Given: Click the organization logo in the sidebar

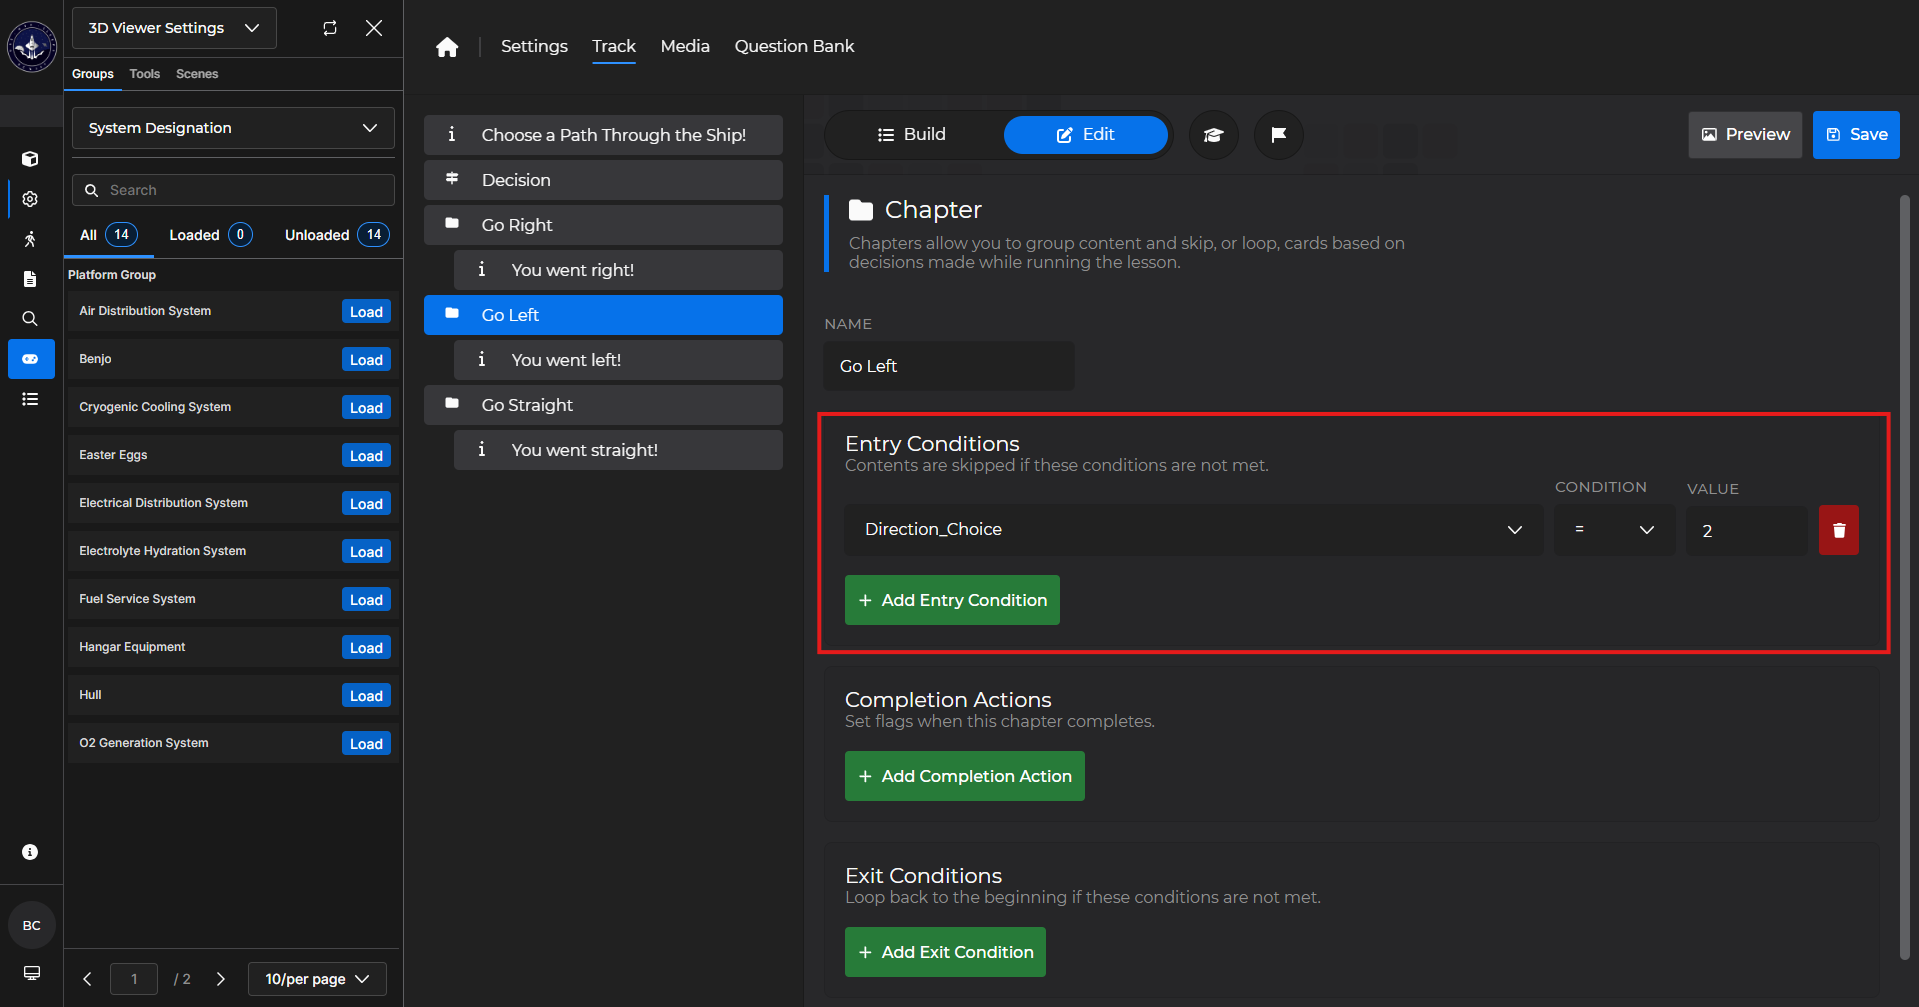Looking at the screenshot, I should pos(32,47).
